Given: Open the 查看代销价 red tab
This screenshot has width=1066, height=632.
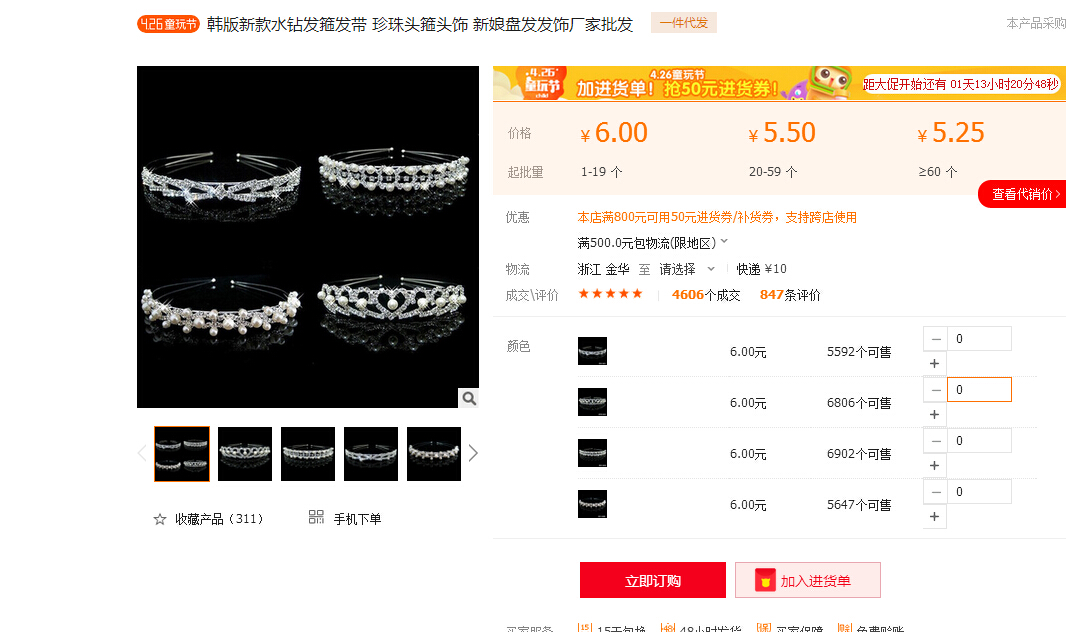Looking at the screenshot, I should [x=1022, y=194].
